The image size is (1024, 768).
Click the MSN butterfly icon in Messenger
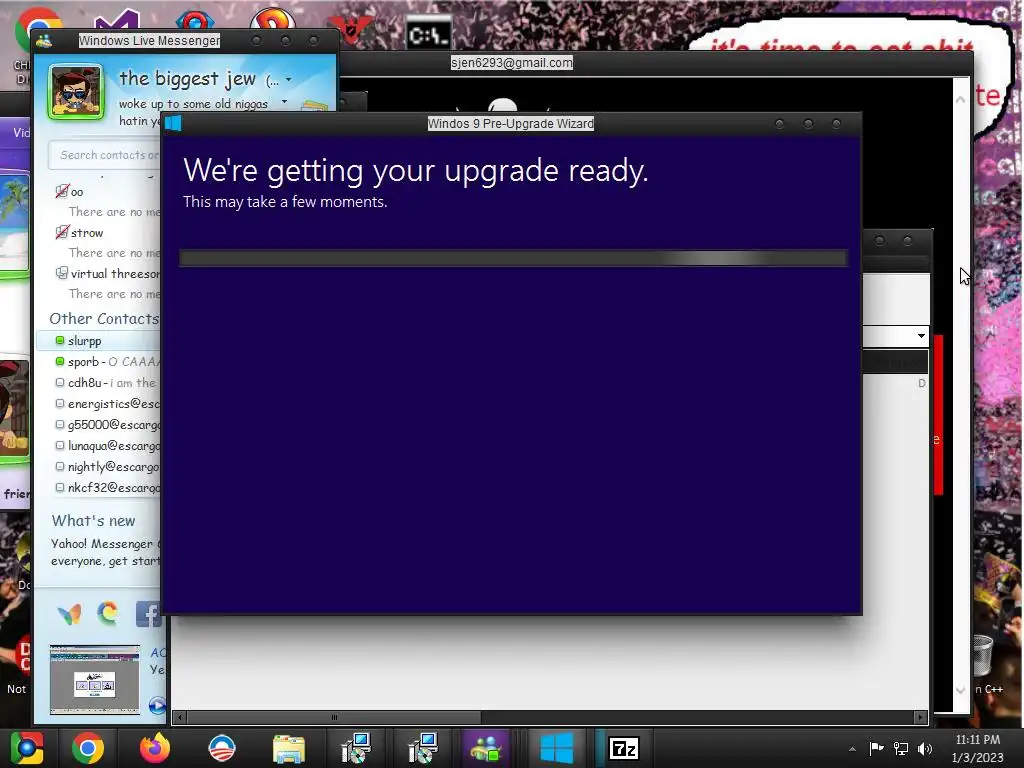(69, 614)
